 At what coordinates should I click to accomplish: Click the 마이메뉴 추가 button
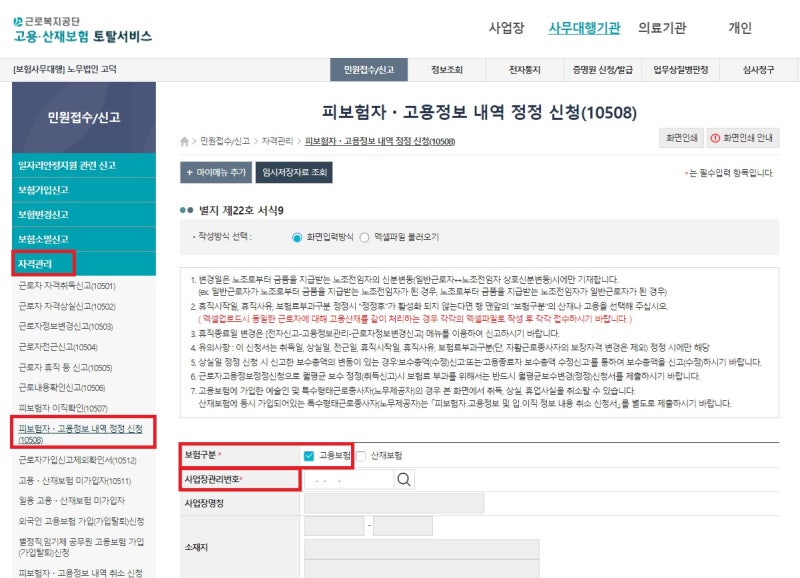pos(216,172)
